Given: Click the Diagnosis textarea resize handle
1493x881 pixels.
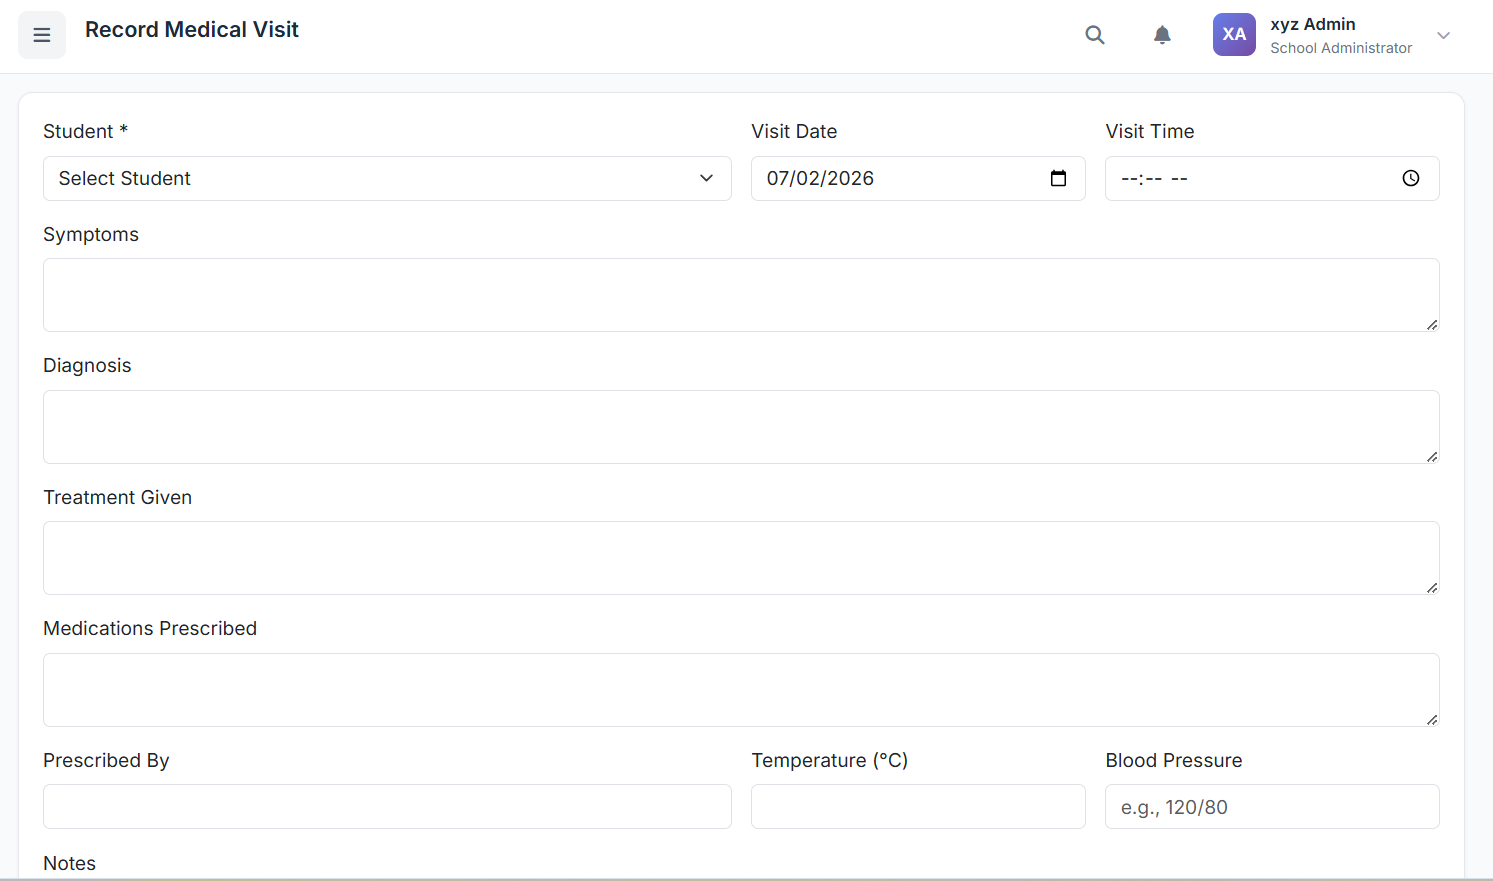Looking at the screenshot, I should coord(1432,456).
